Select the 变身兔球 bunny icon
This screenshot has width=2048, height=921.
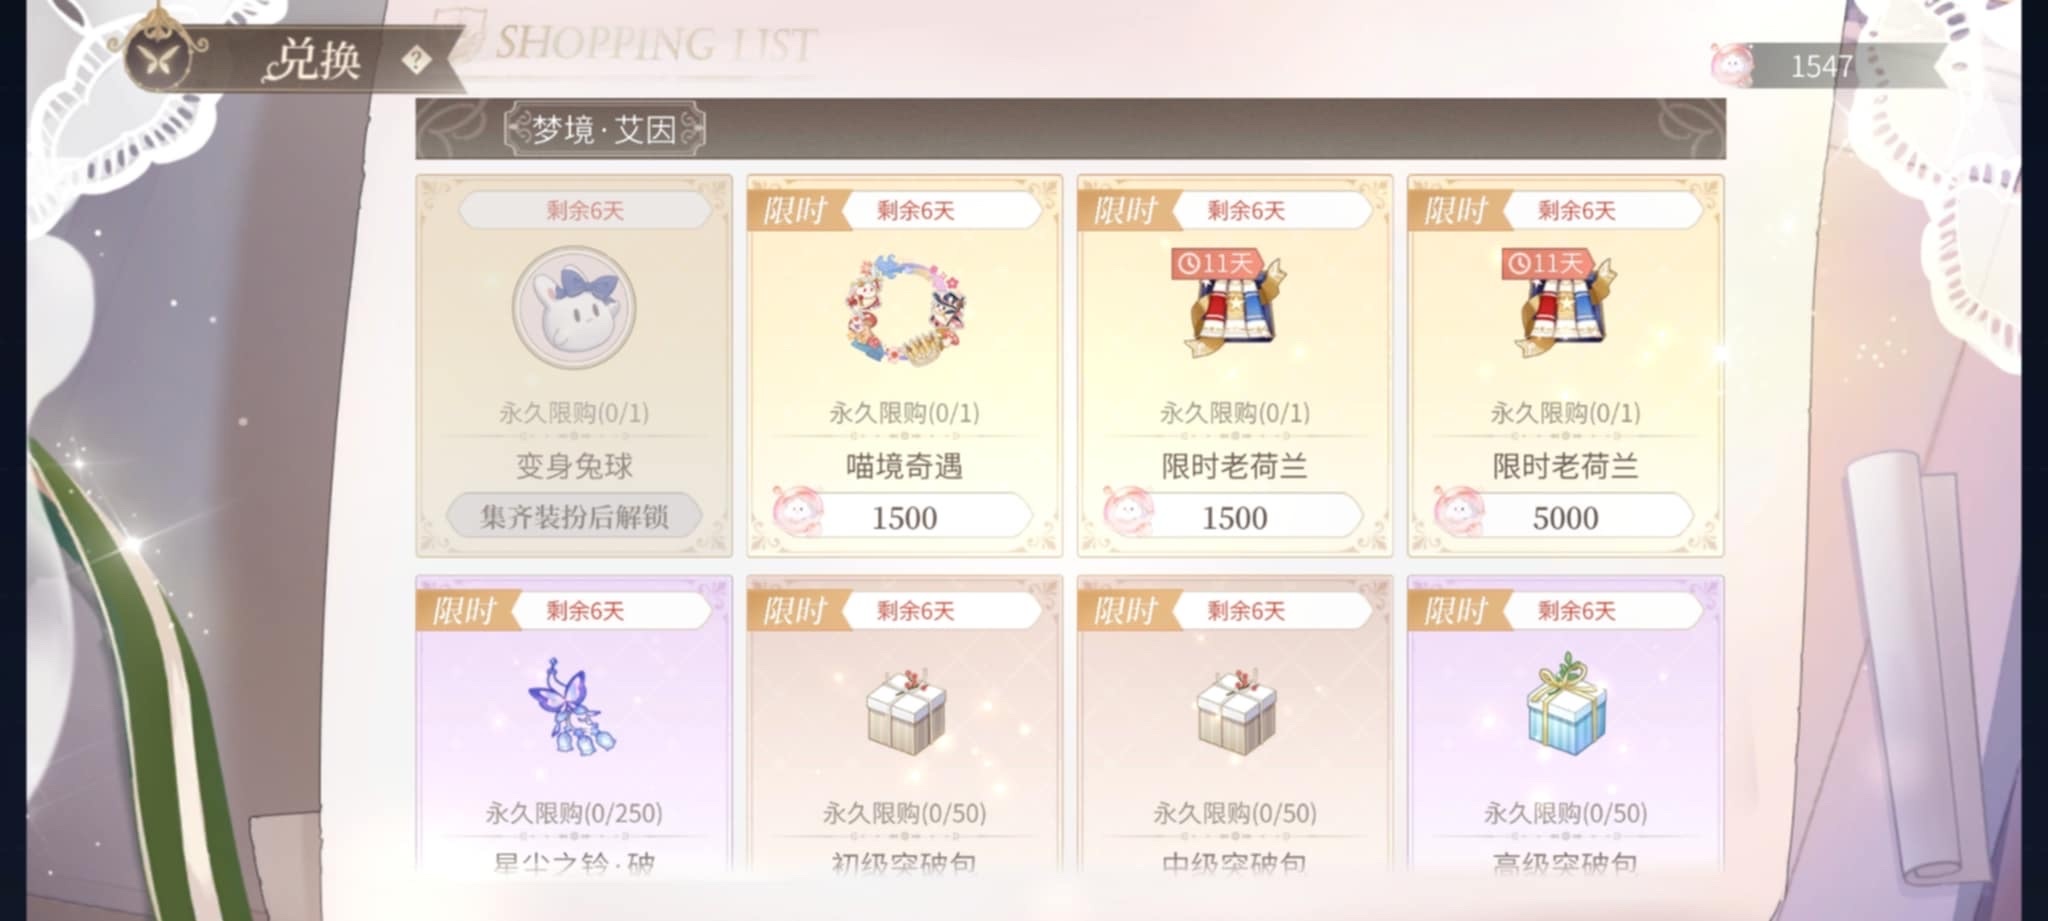click(574, 308)
